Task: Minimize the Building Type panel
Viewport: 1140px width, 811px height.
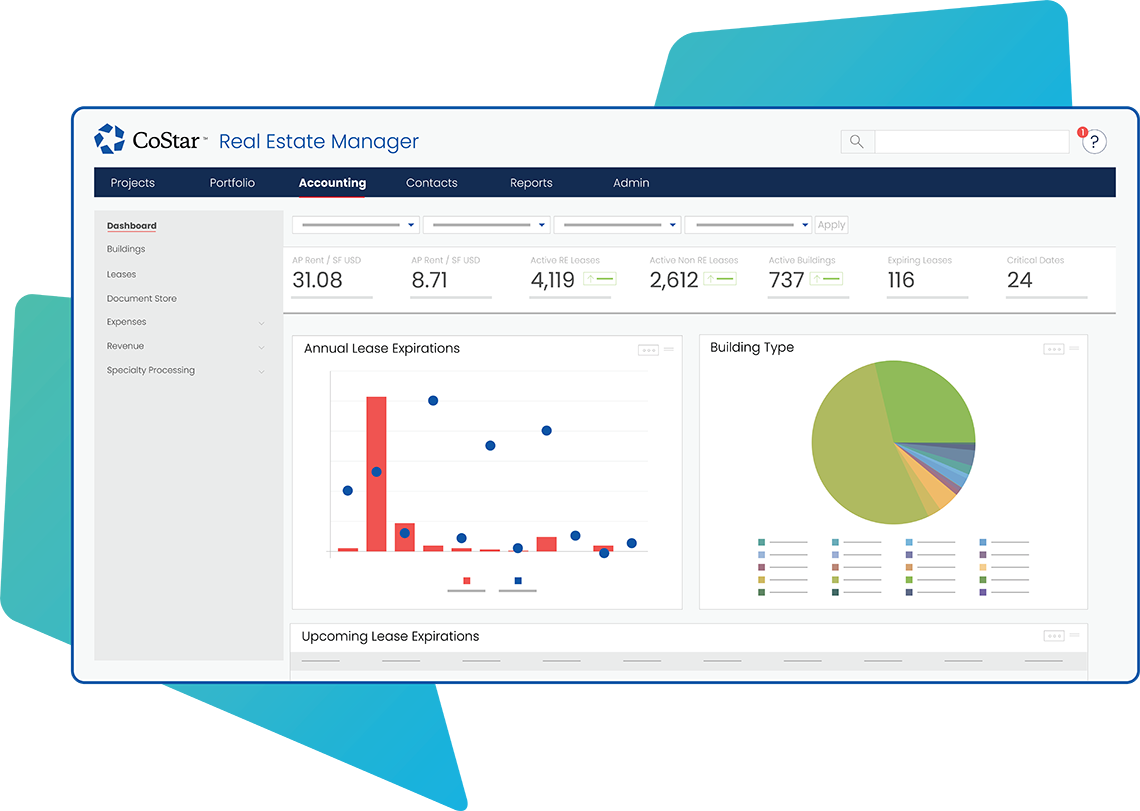Action: tap(1074, 348)
